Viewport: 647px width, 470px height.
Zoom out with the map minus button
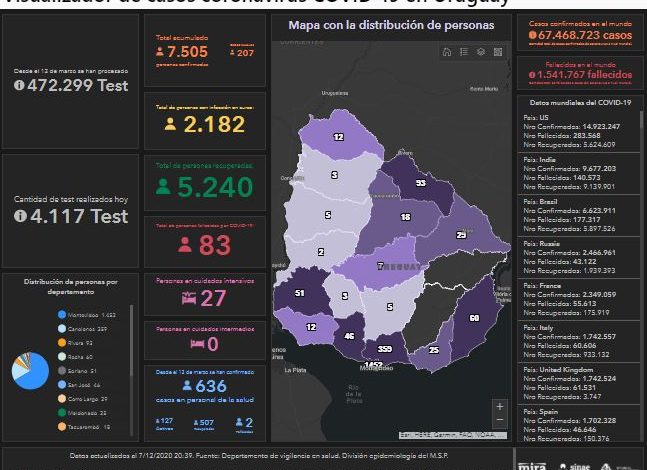(x=500, y=423)
